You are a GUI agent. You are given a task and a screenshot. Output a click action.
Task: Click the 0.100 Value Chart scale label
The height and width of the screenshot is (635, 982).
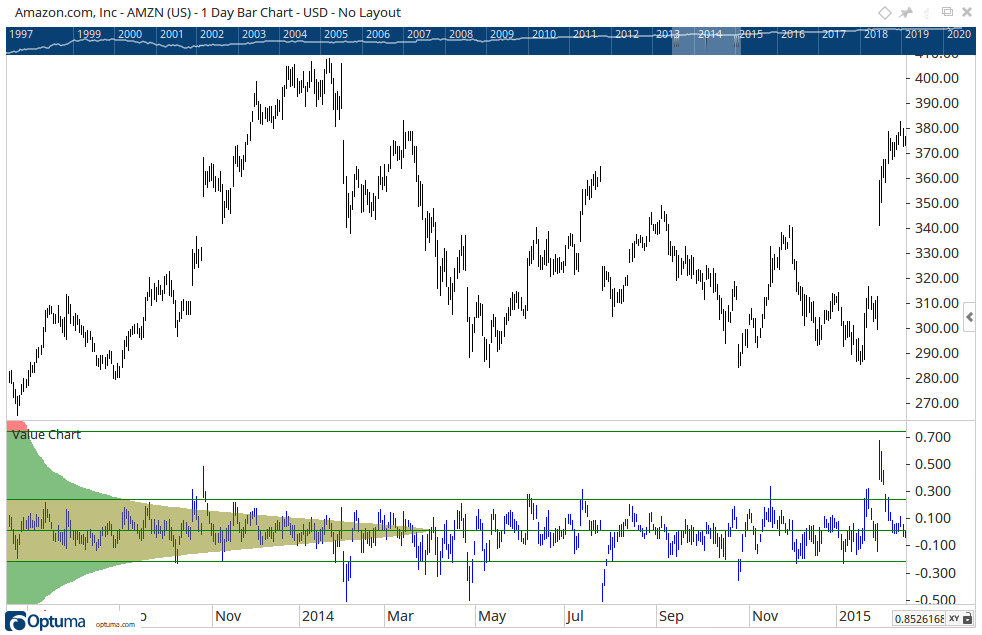pyautogui.click(x=933, y=519)
